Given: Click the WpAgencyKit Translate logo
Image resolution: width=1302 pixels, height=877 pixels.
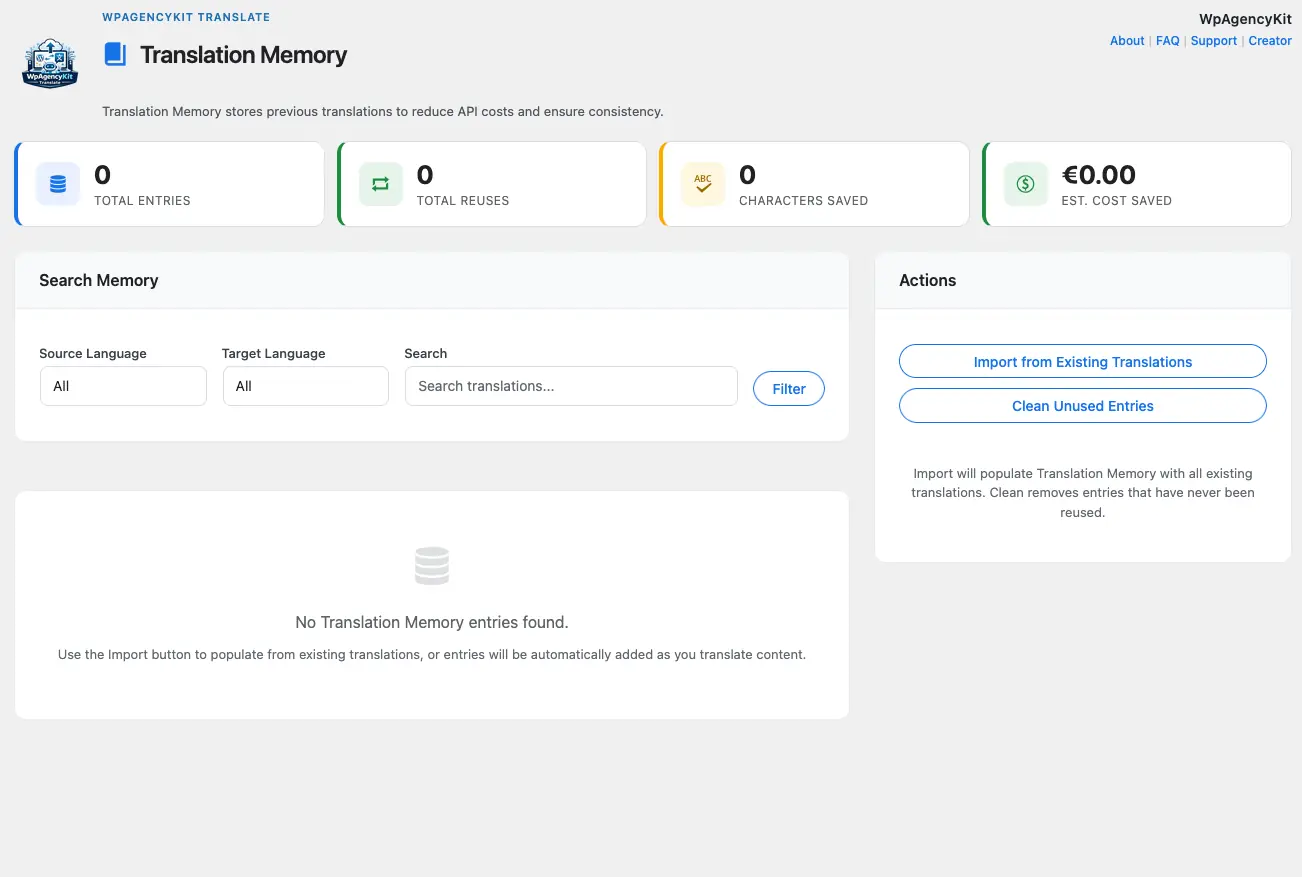Looking at the screenshot, I should (x=50, y=63).
